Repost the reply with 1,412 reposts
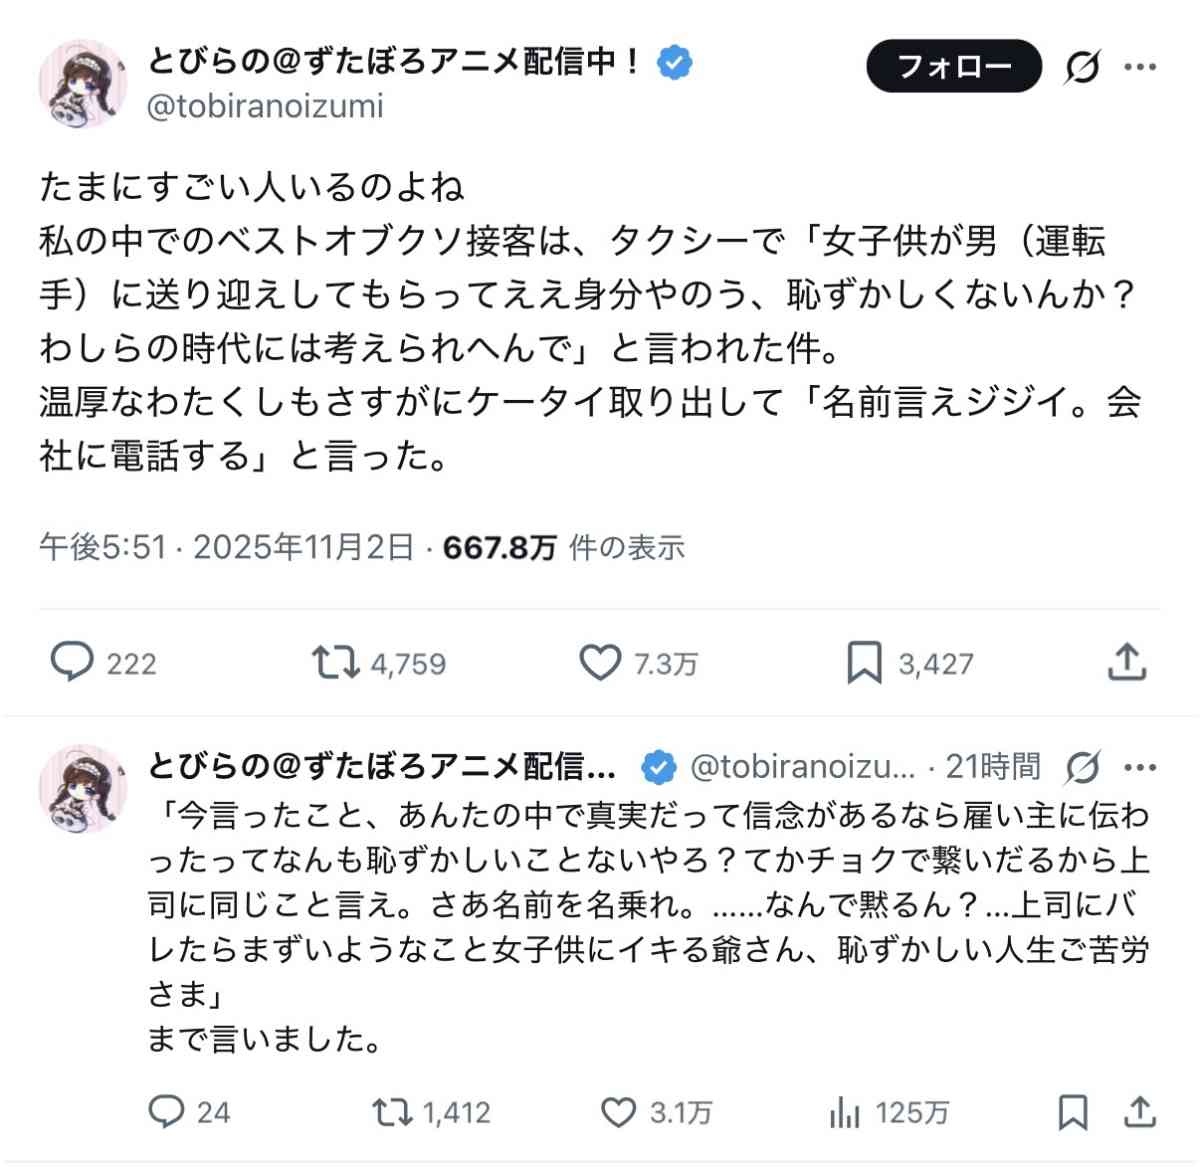 [x=392, y=1112]
